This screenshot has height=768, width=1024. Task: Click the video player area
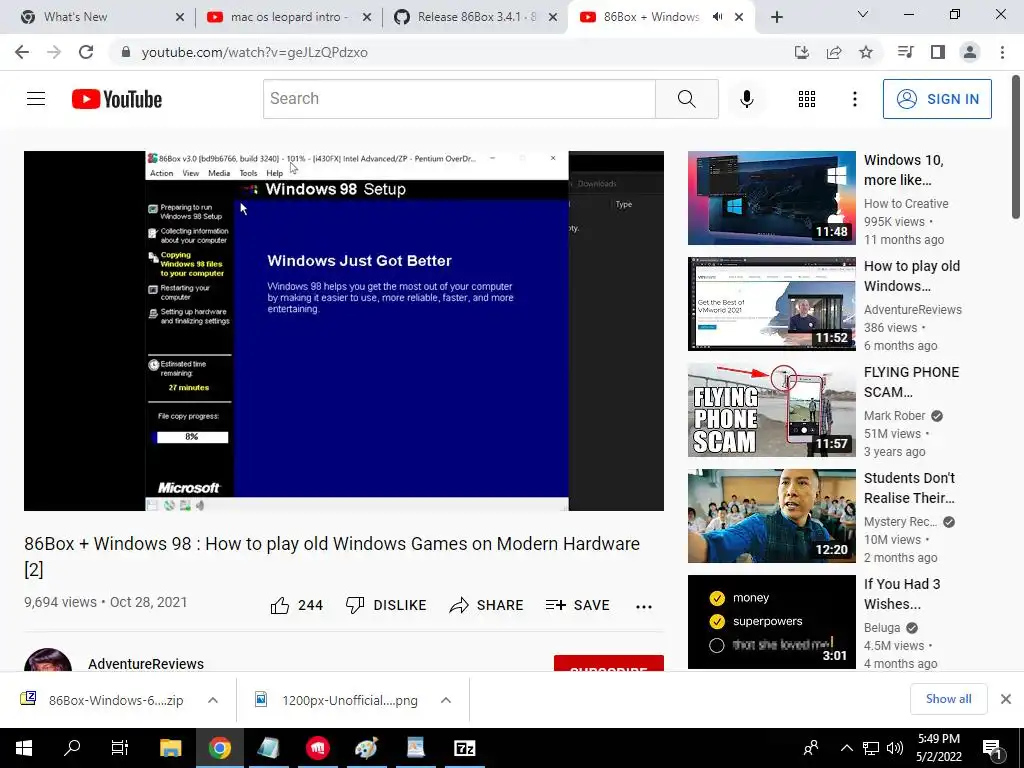click(344, 330)
